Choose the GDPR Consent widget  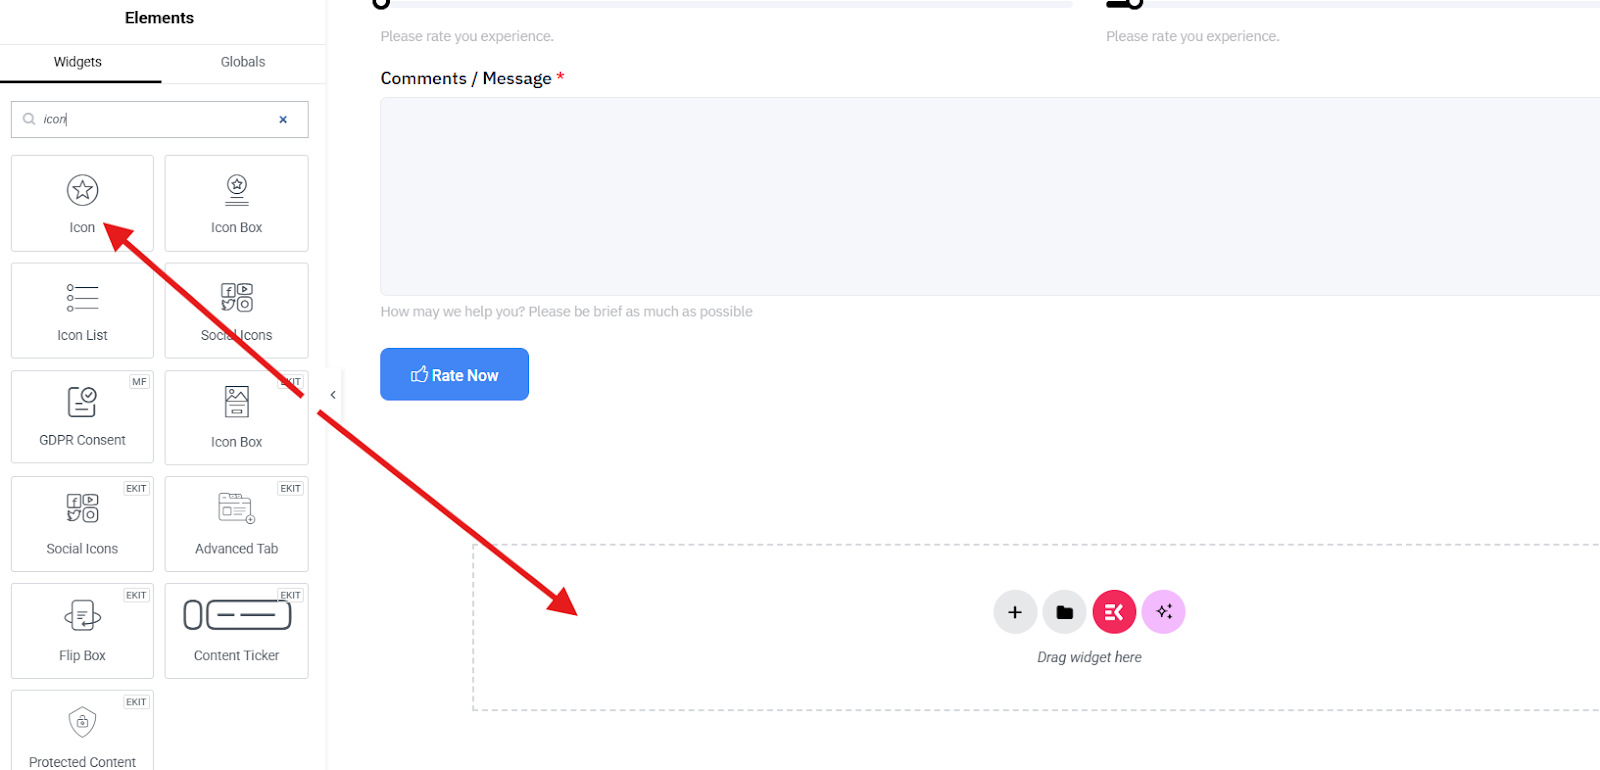[x=82, y=416]
